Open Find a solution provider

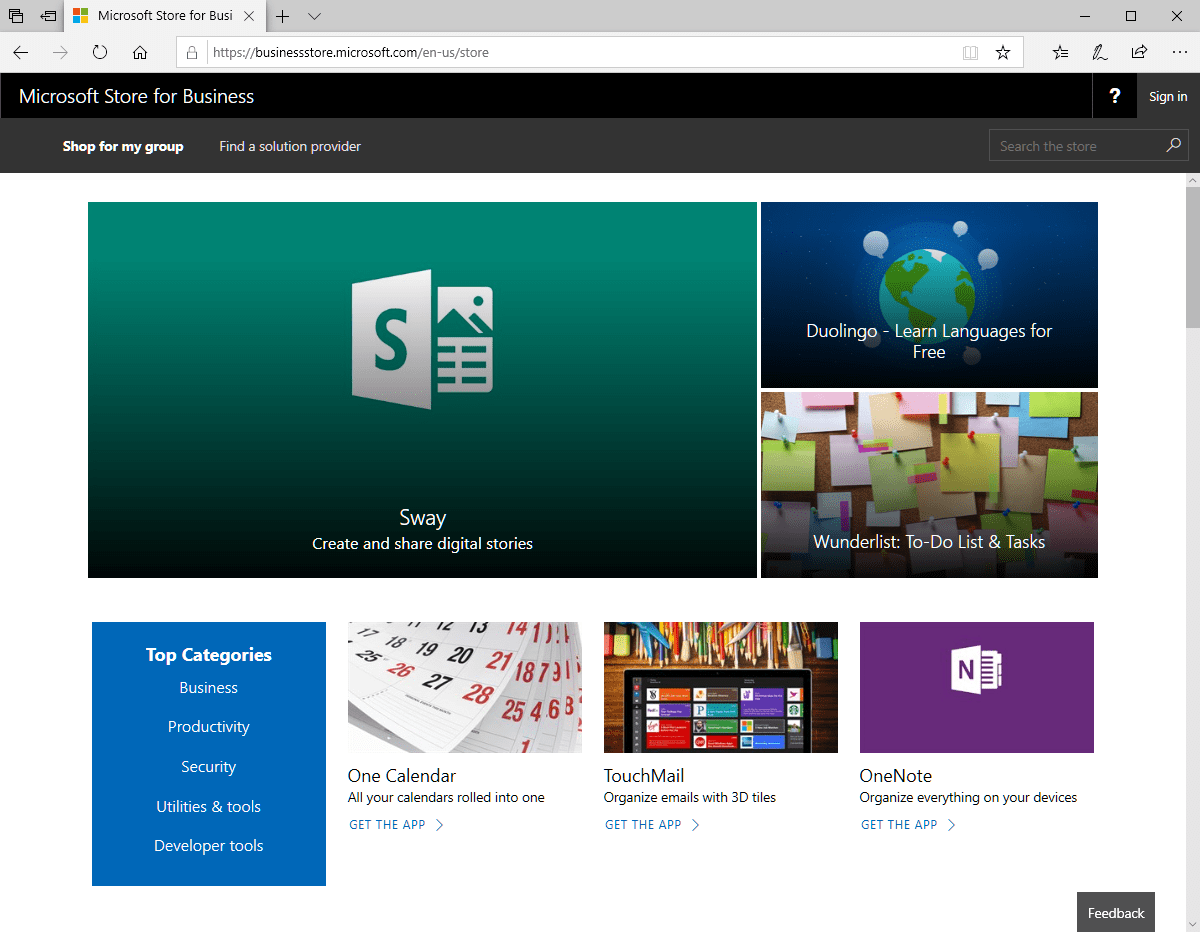(x=290, y=146)
